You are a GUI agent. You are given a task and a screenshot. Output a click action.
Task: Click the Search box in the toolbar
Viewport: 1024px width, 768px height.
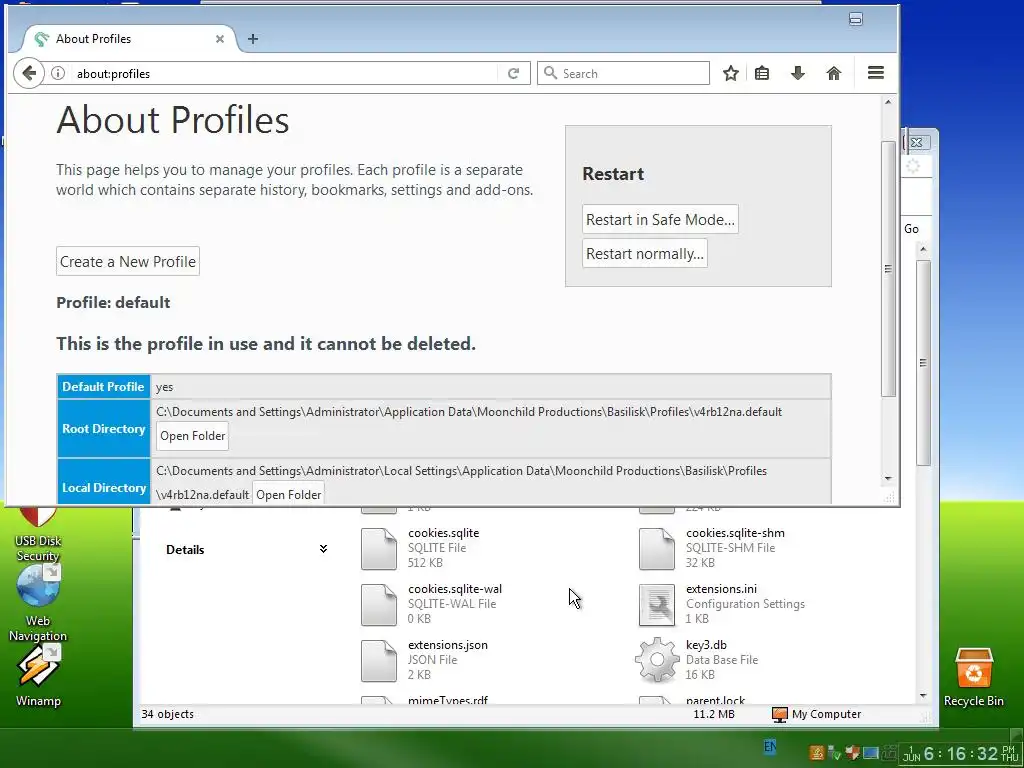(x=623, y=73)
